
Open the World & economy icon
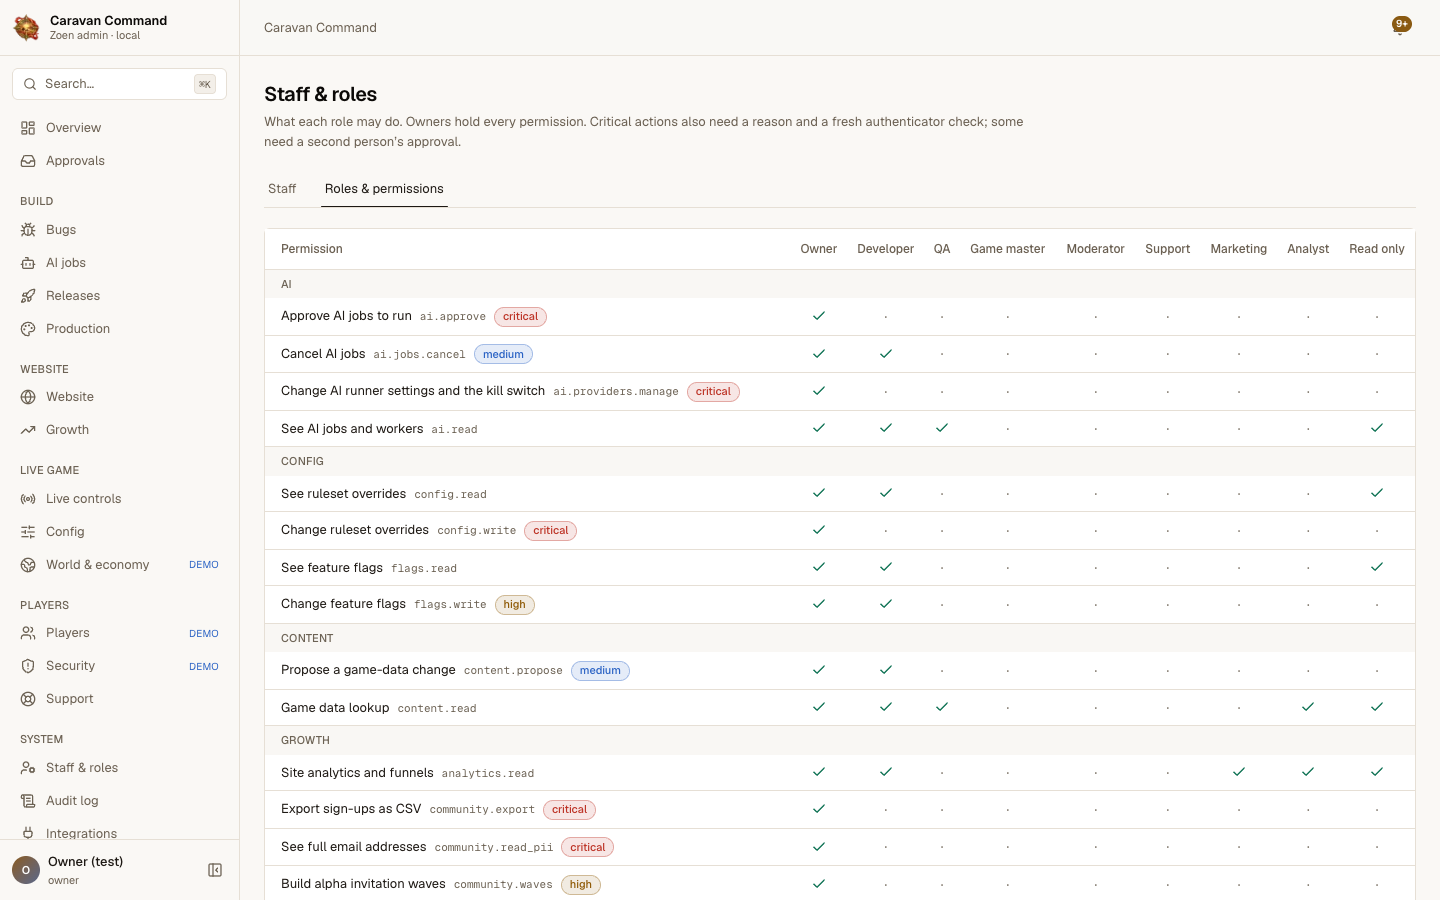(x=28, y=565)
